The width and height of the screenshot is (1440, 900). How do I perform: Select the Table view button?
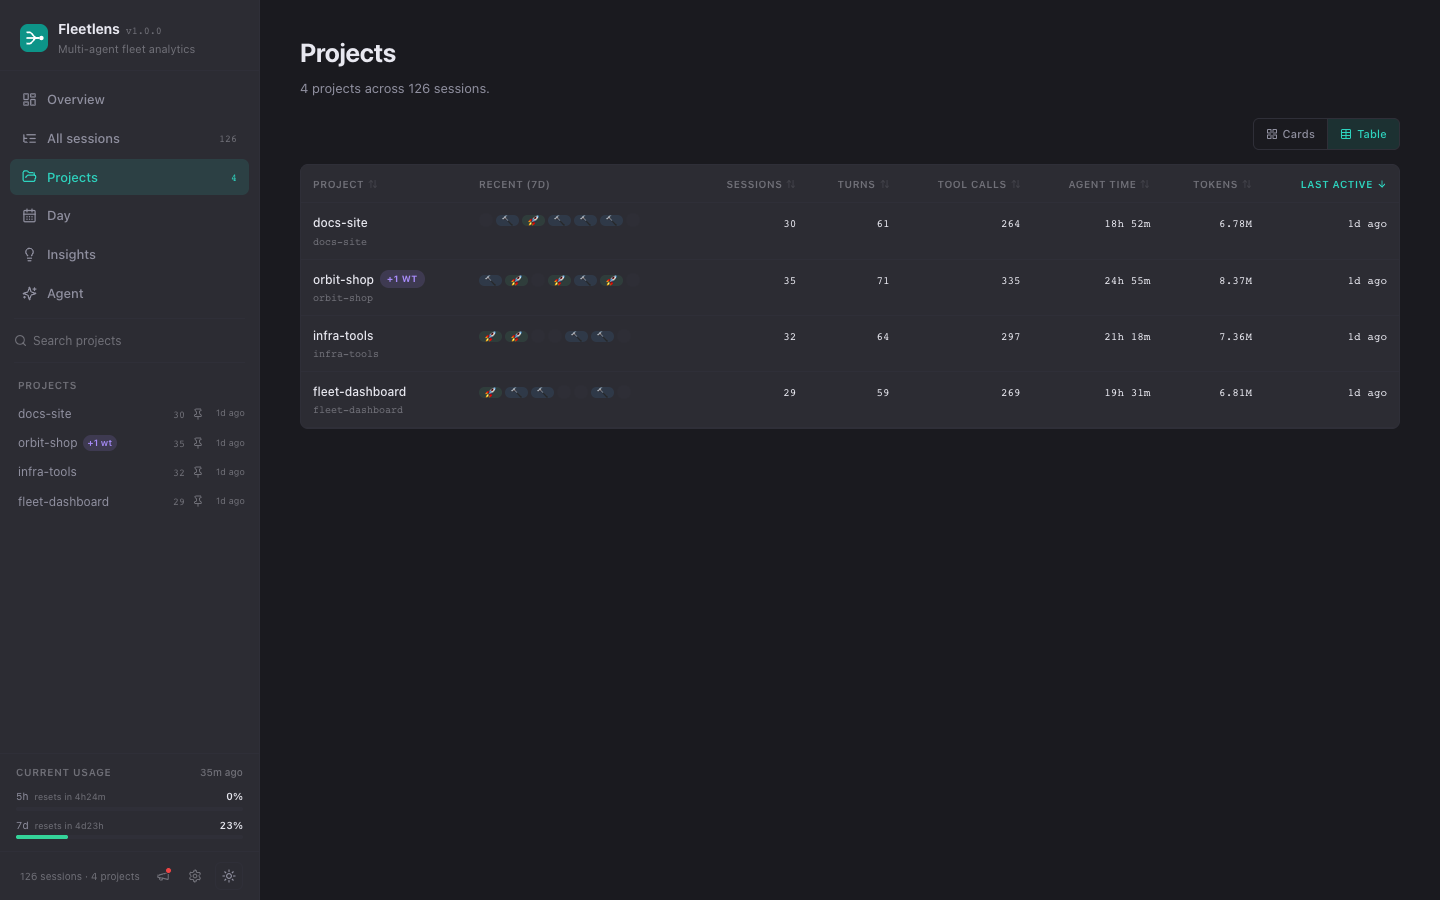coord(1363,134)
